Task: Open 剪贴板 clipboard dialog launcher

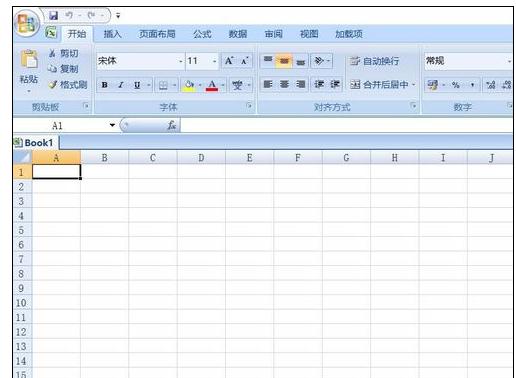Action: [86, 106]
